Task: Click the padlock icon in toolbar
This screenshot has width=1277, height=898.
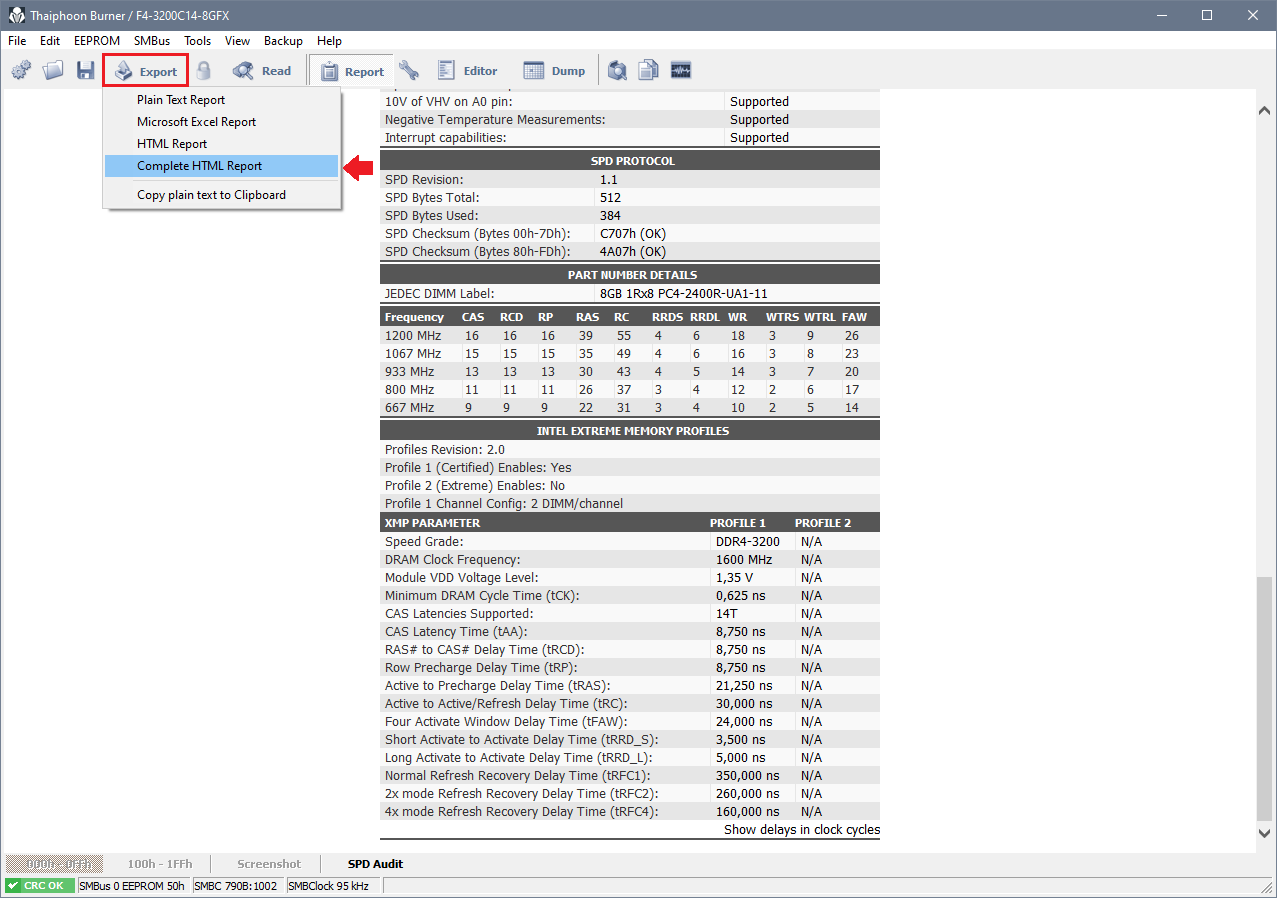Action: click(204, 71)
